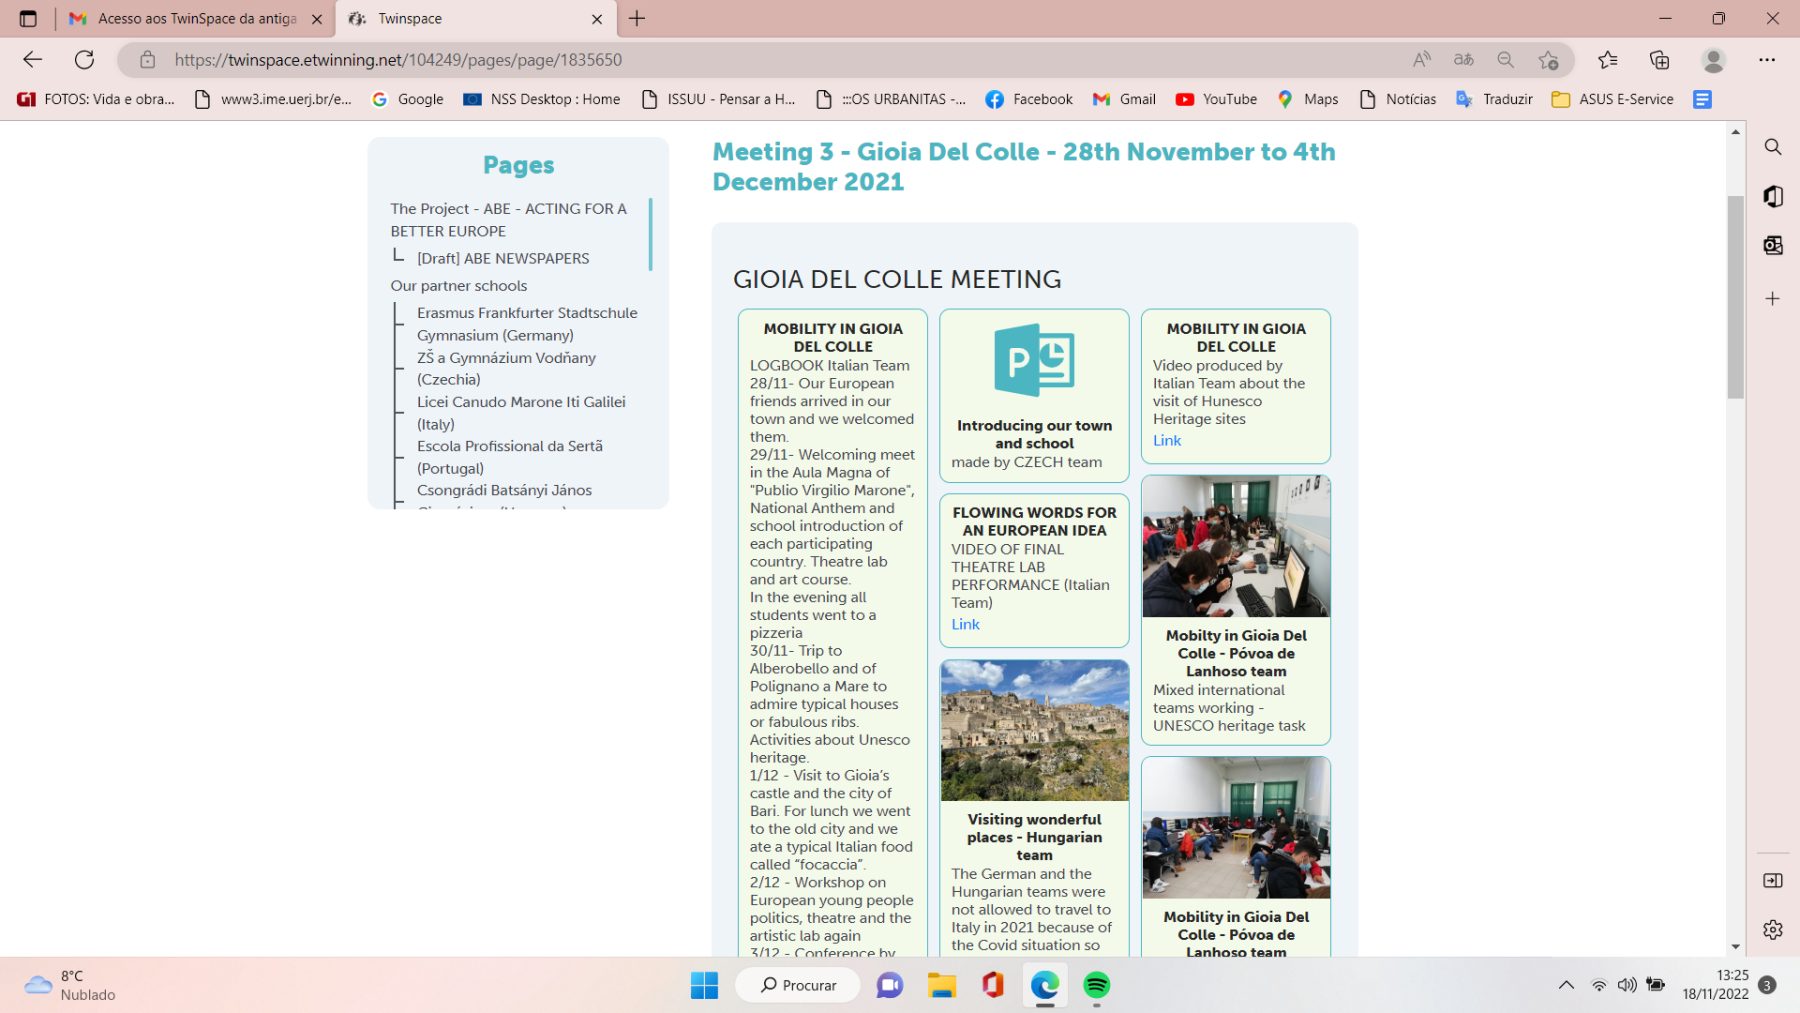Add this page to favorites
The image size is (1800, 1013).
(x=1548, y=60)
